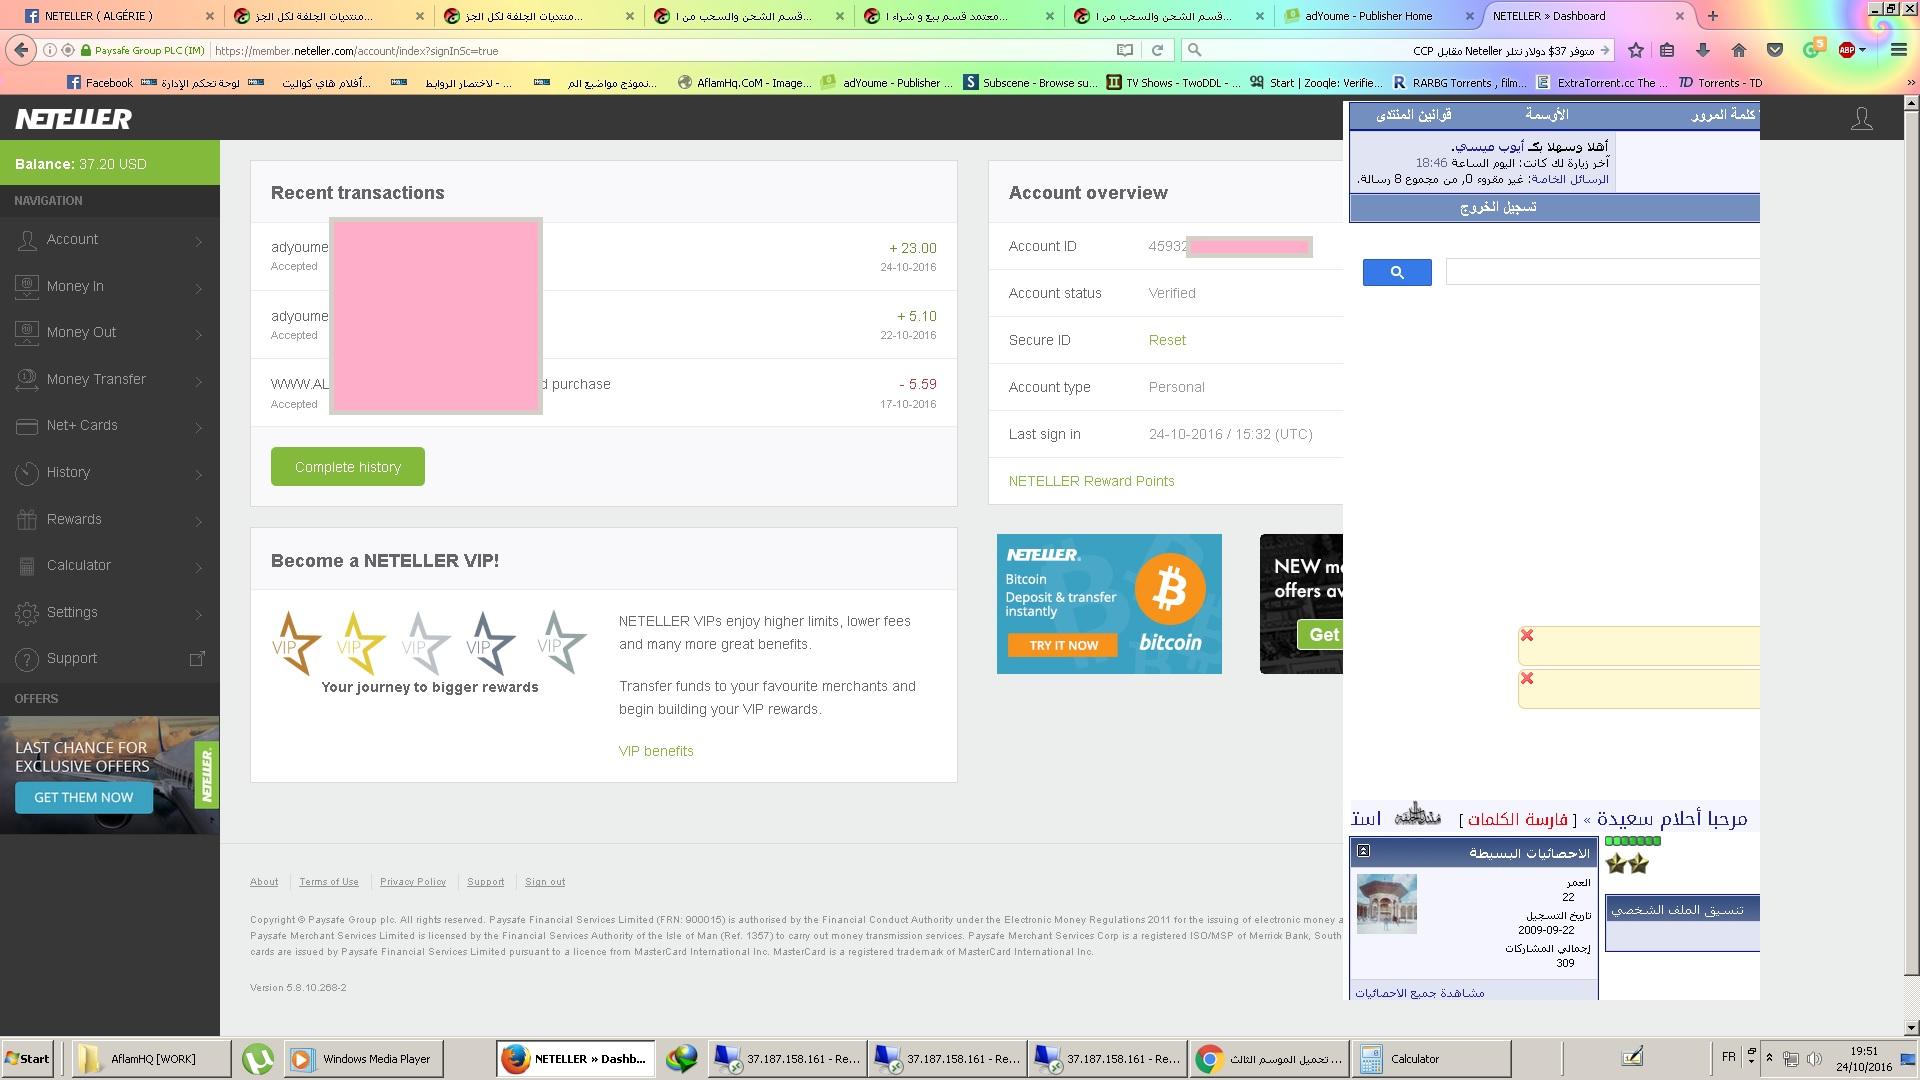1920x1080 pixels.
Task: Click the Privacy Policy footer link
Action: pos(413,882)
